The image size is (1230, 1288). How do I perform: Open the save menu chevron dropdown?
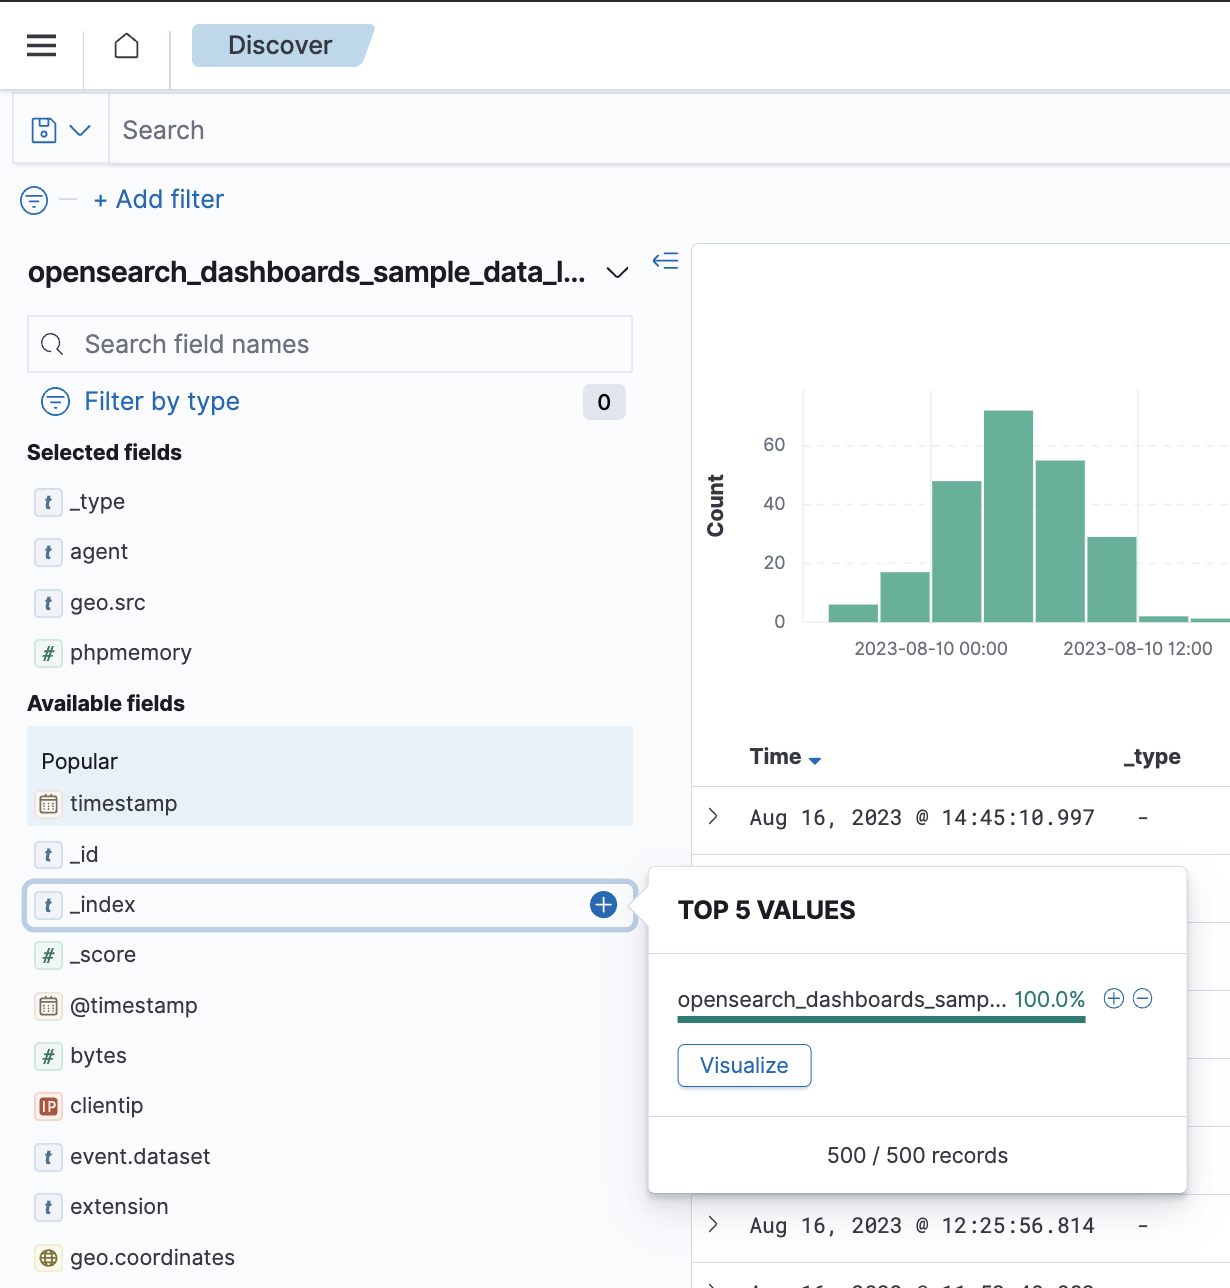81,129
